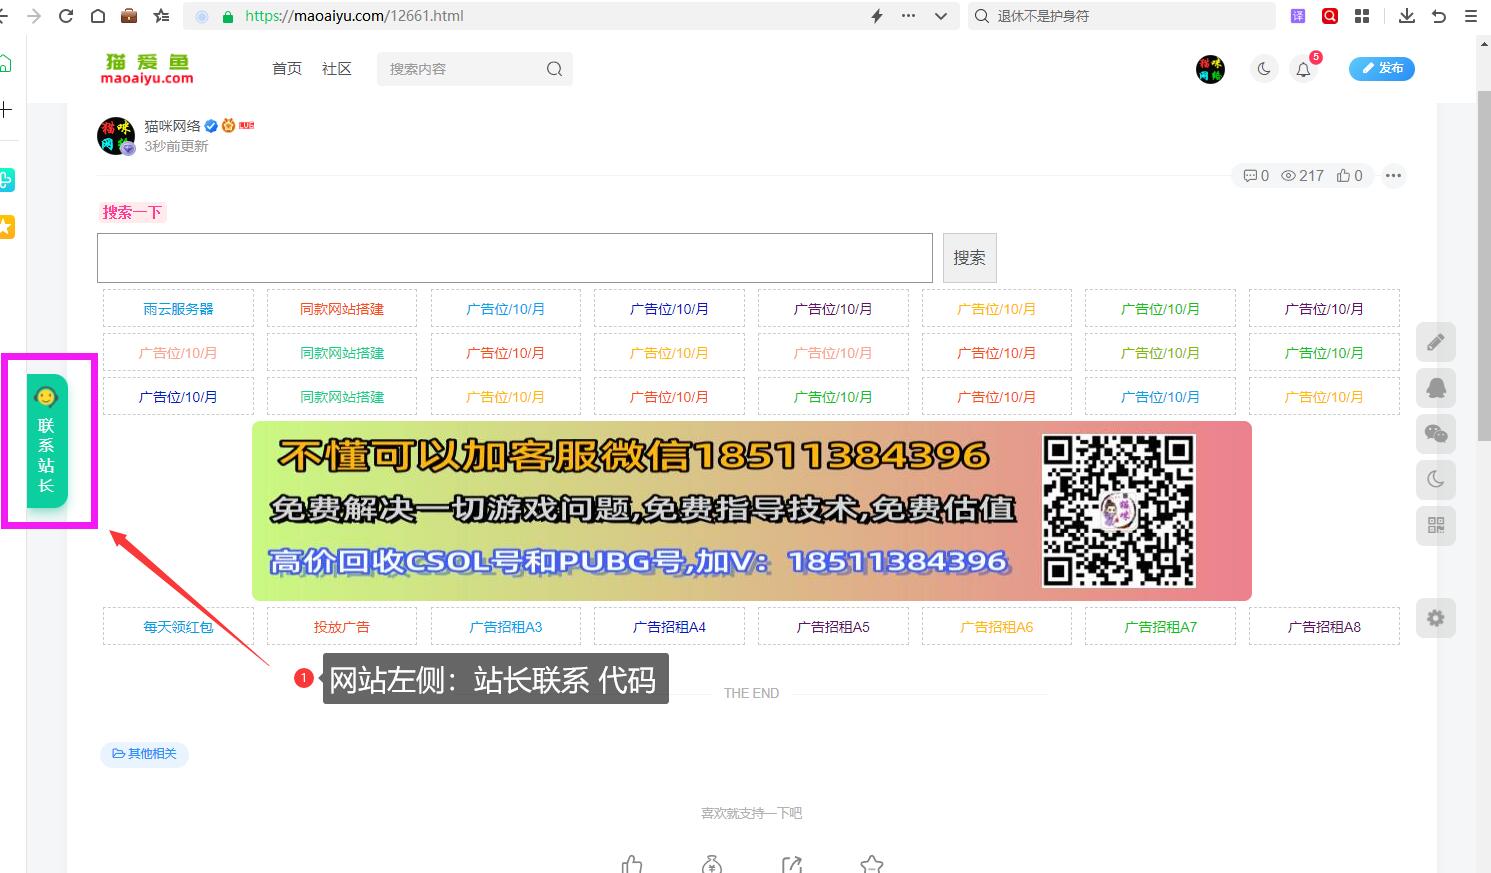
Task: Click the browser search box showing 退休不是护身符
Action: click(1120, 16)
